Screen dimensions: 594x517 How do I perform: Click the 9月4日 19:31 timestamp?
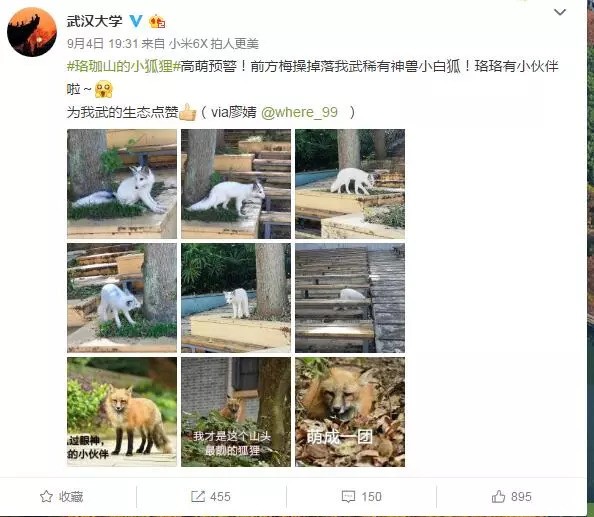pos(102,44)
